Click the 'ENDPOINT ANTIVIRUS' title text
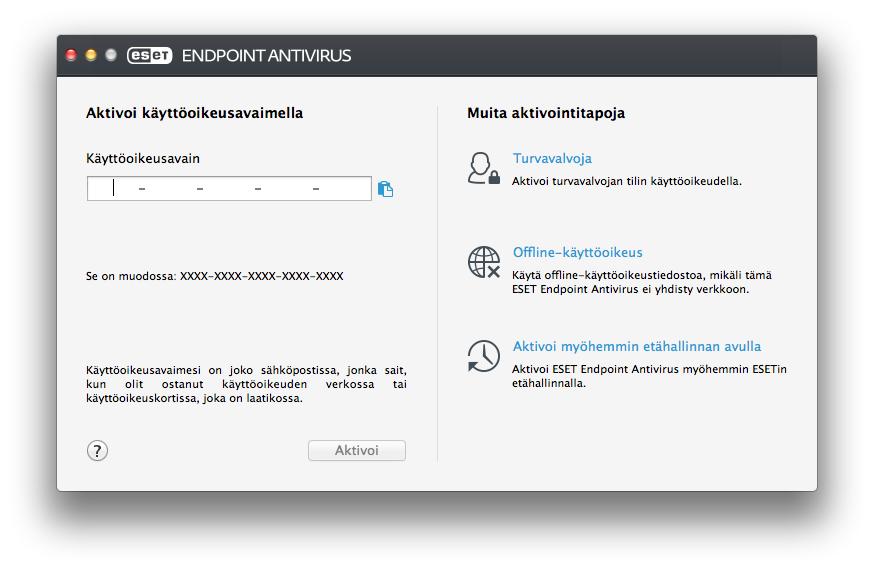Viewport: 874px width, 570px height. click(266, 55)
